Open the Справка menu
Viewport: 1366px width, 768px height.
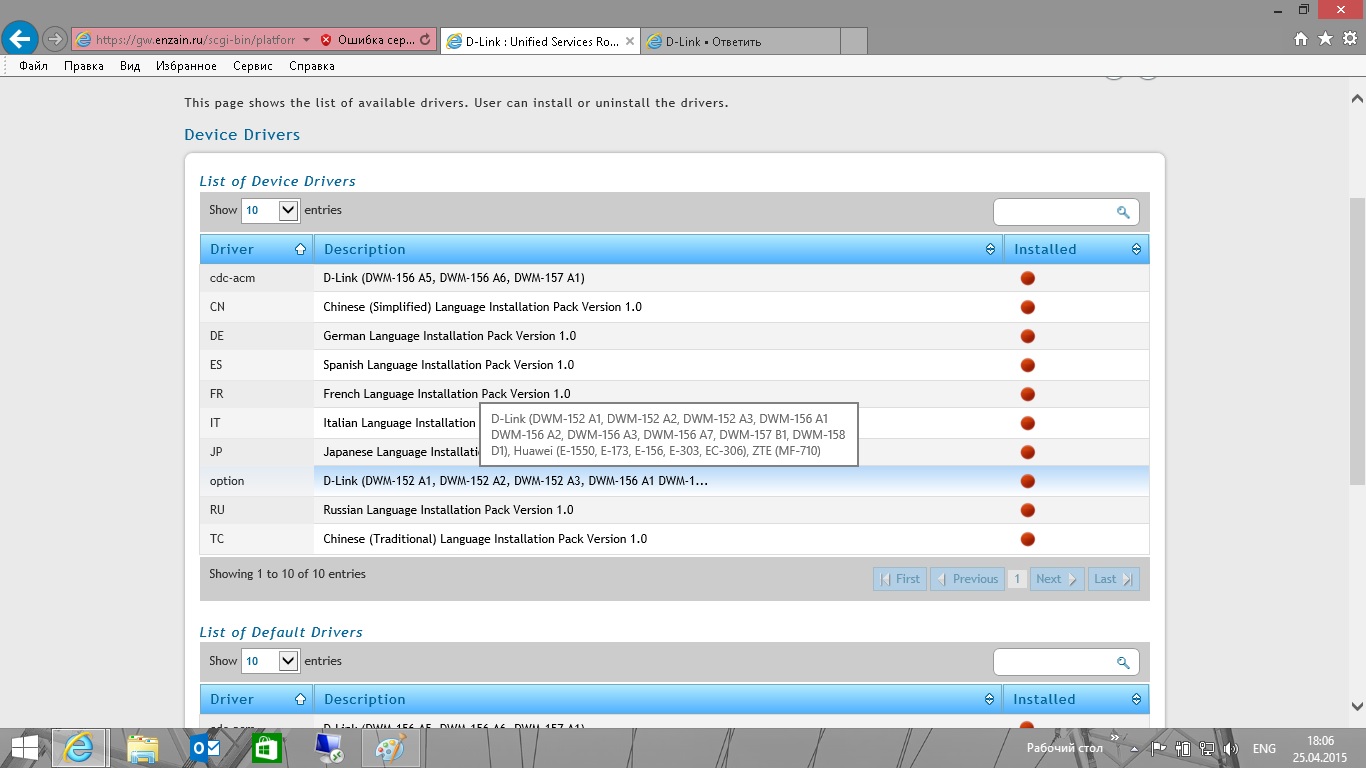click(x=312, y=66)
